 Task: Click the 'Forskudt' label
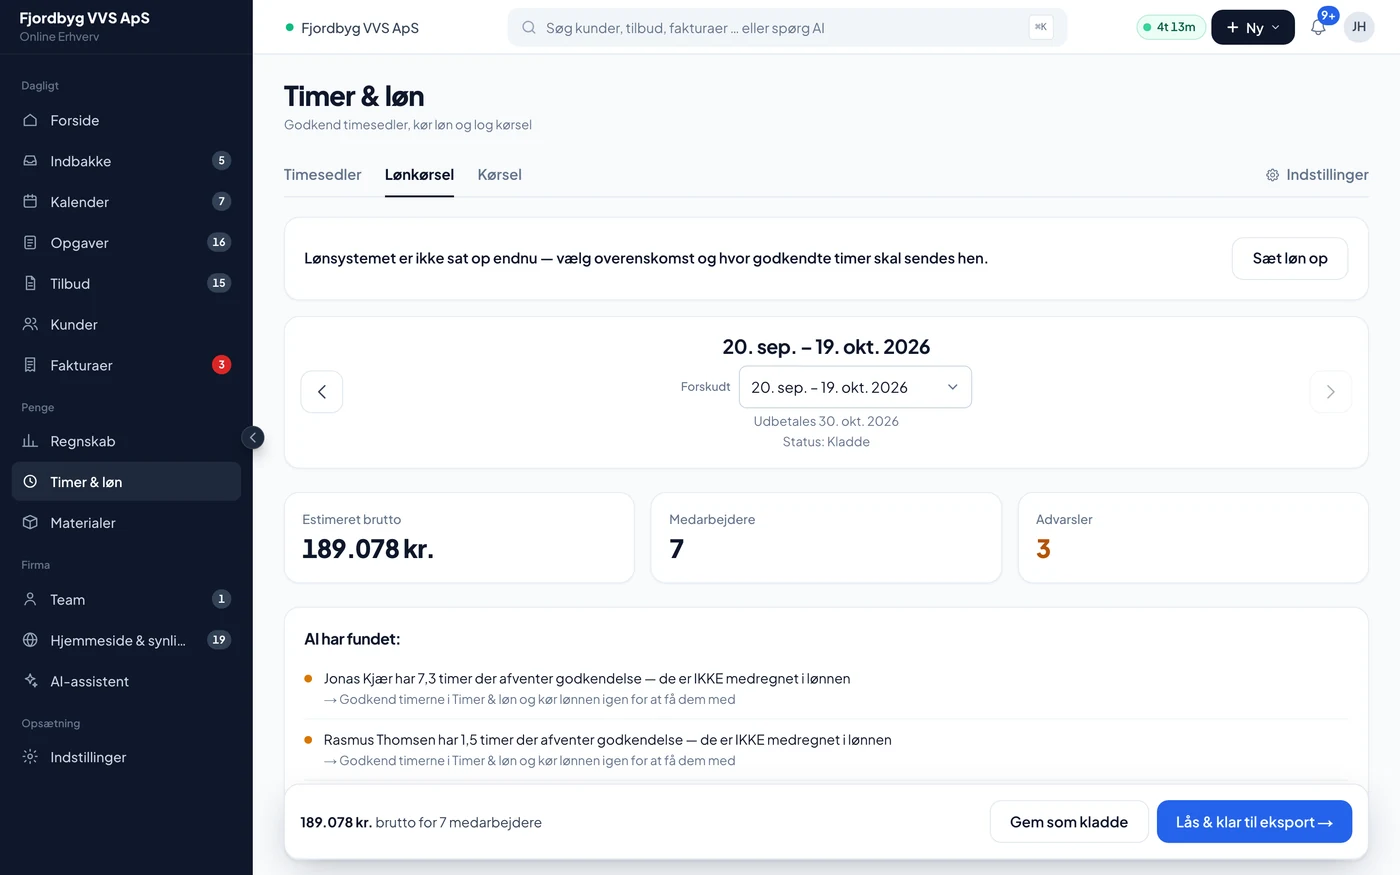706,387
